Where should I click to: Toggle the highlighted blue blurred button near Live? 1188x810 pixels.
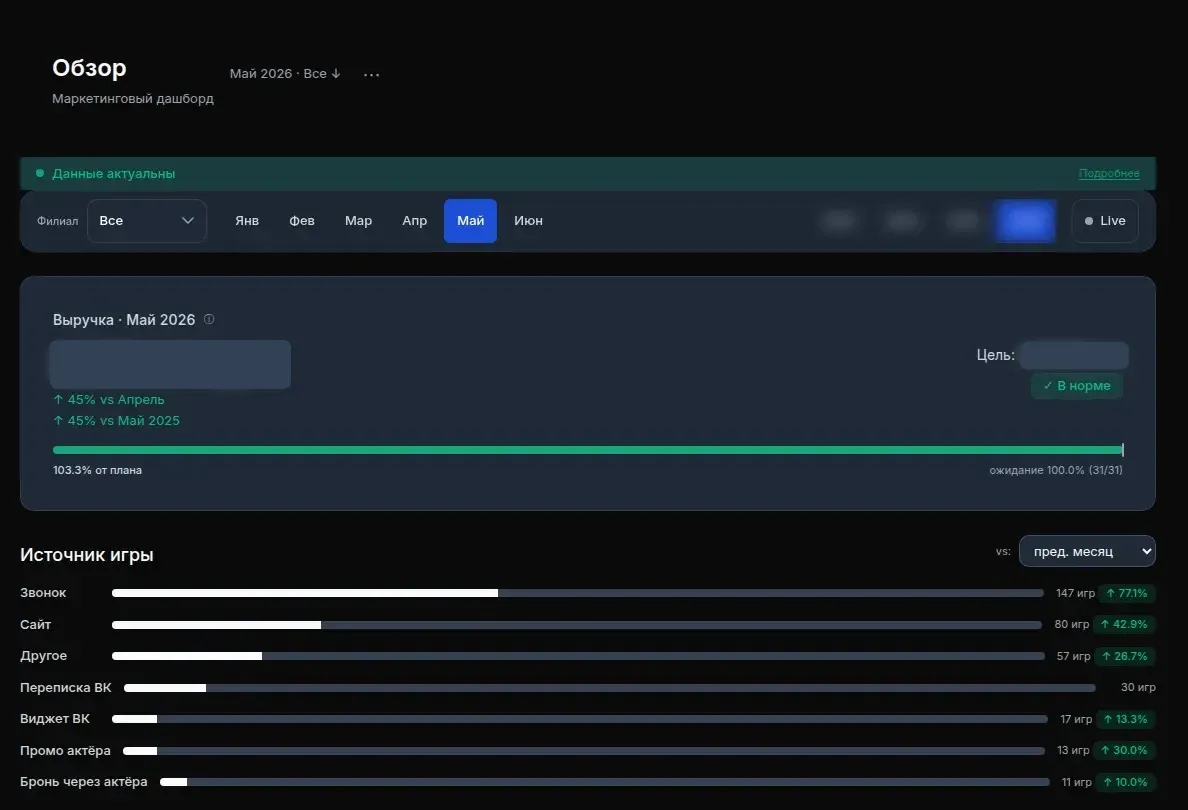(1025, 220)
